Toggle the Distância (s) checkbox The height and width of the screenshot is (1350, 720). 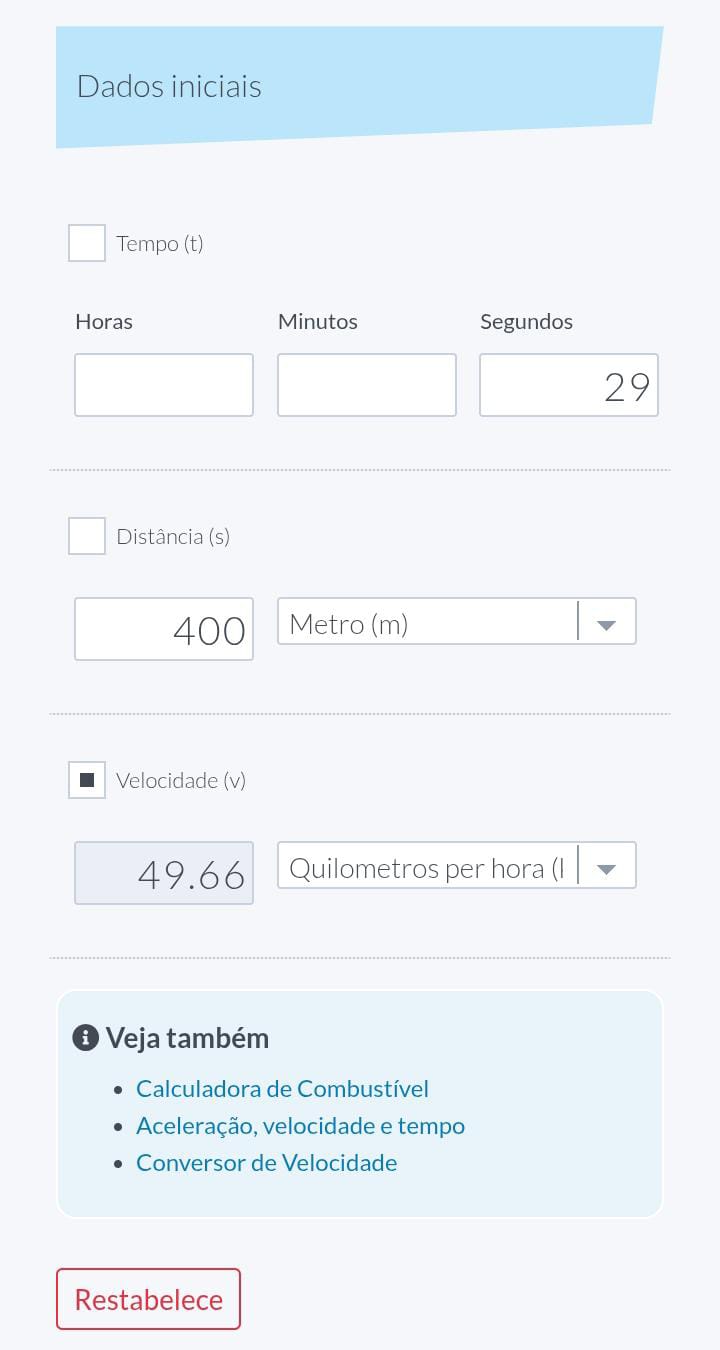pyautogui.click(x=87, y=536)
